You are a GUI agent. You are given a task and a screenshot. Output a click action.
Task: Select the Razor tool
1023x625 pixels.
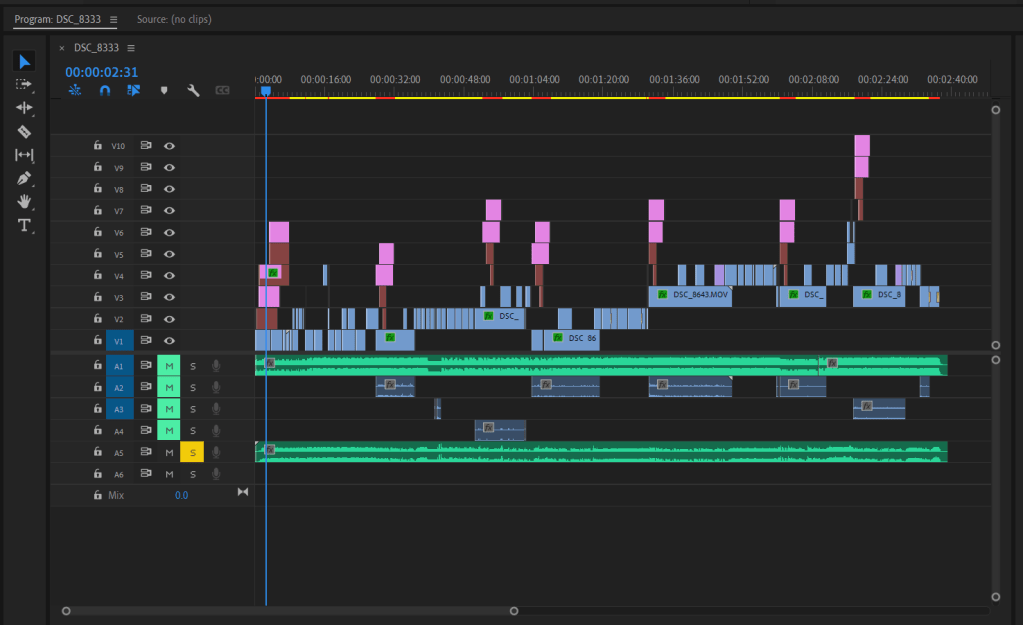(24, 131)
